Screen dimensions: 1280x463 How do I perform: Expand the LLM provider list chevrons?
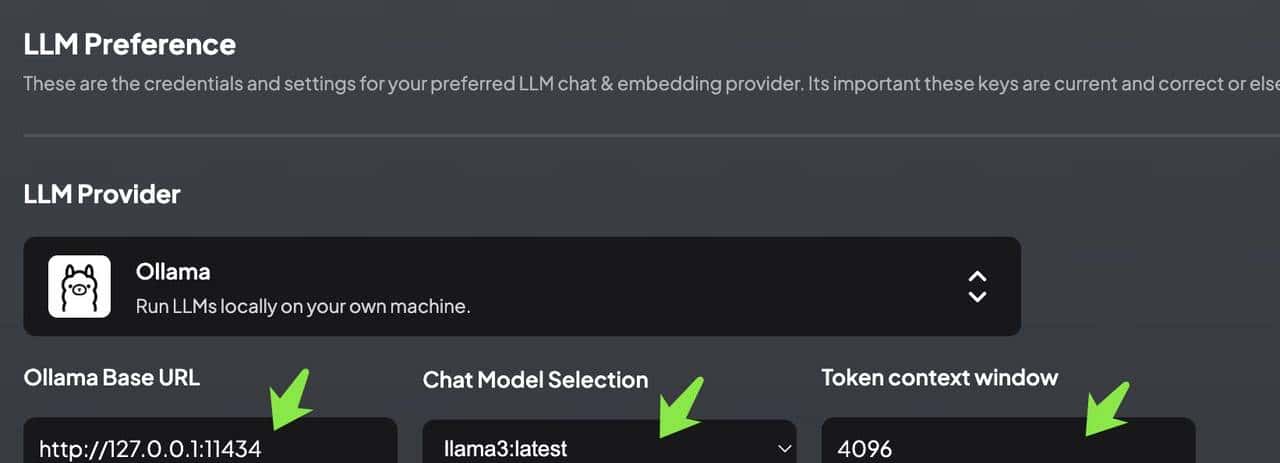point(977,286)
